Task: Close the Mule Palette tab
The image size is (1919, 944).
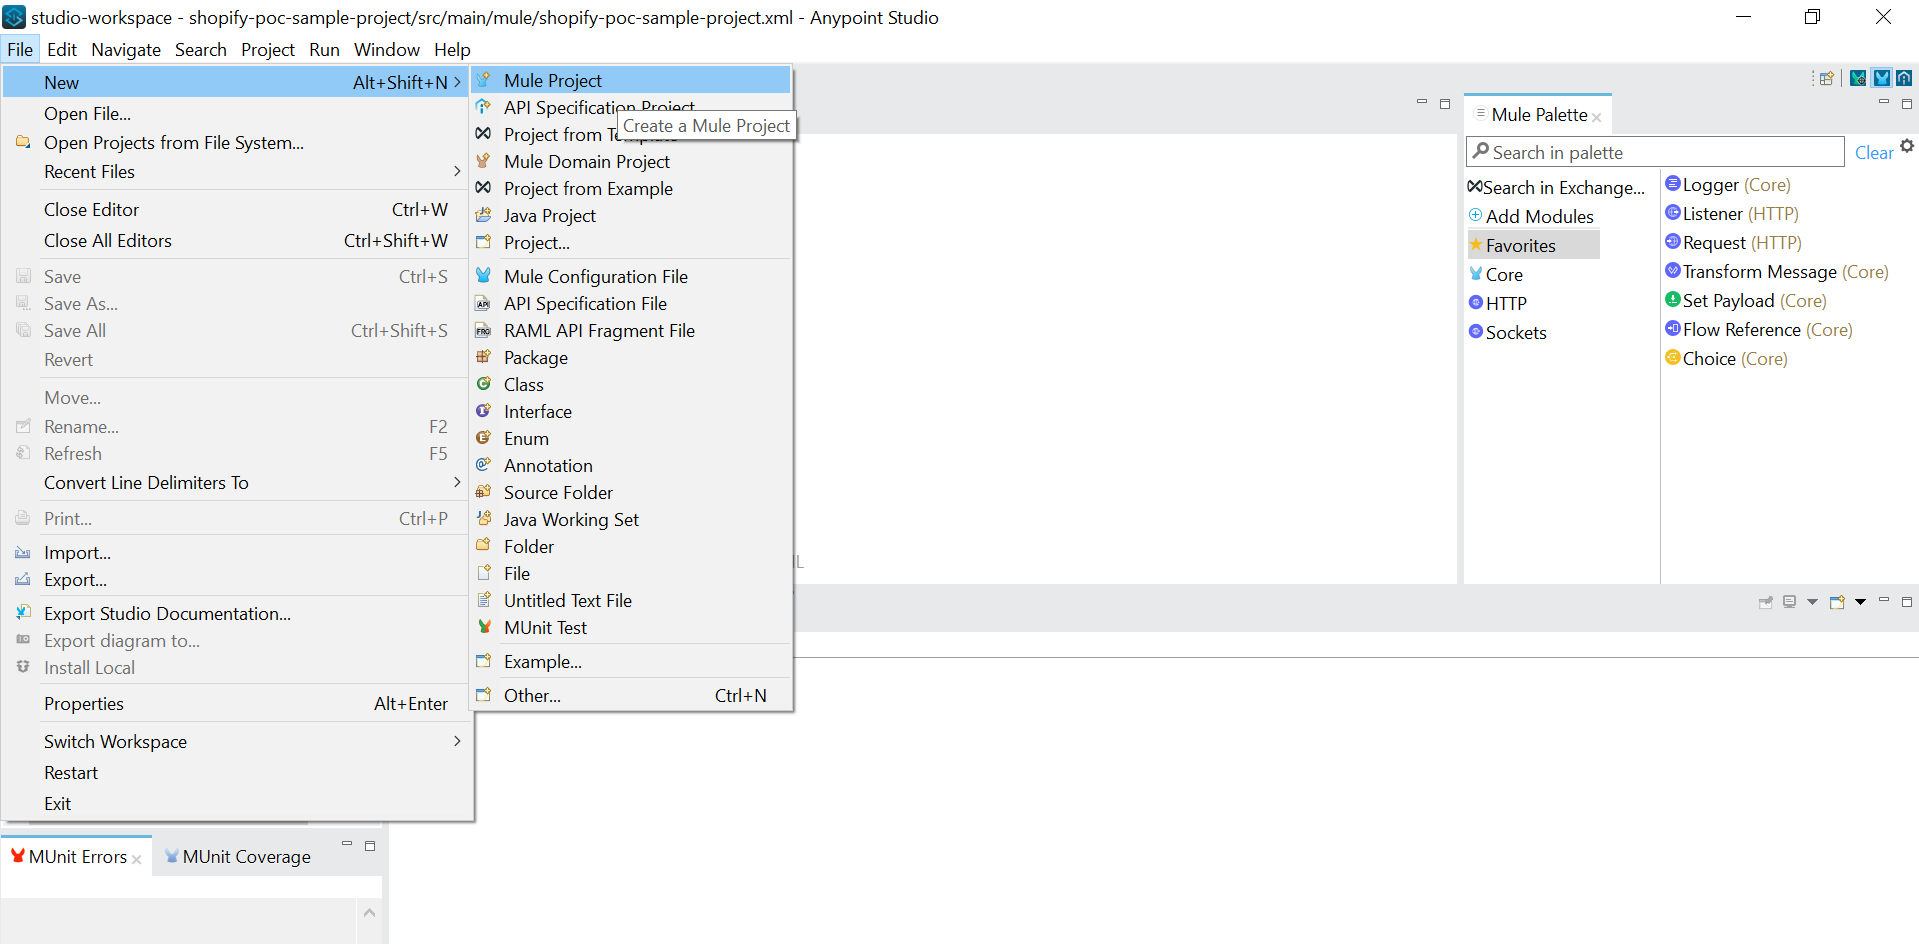Action: tap(1597, 117)
